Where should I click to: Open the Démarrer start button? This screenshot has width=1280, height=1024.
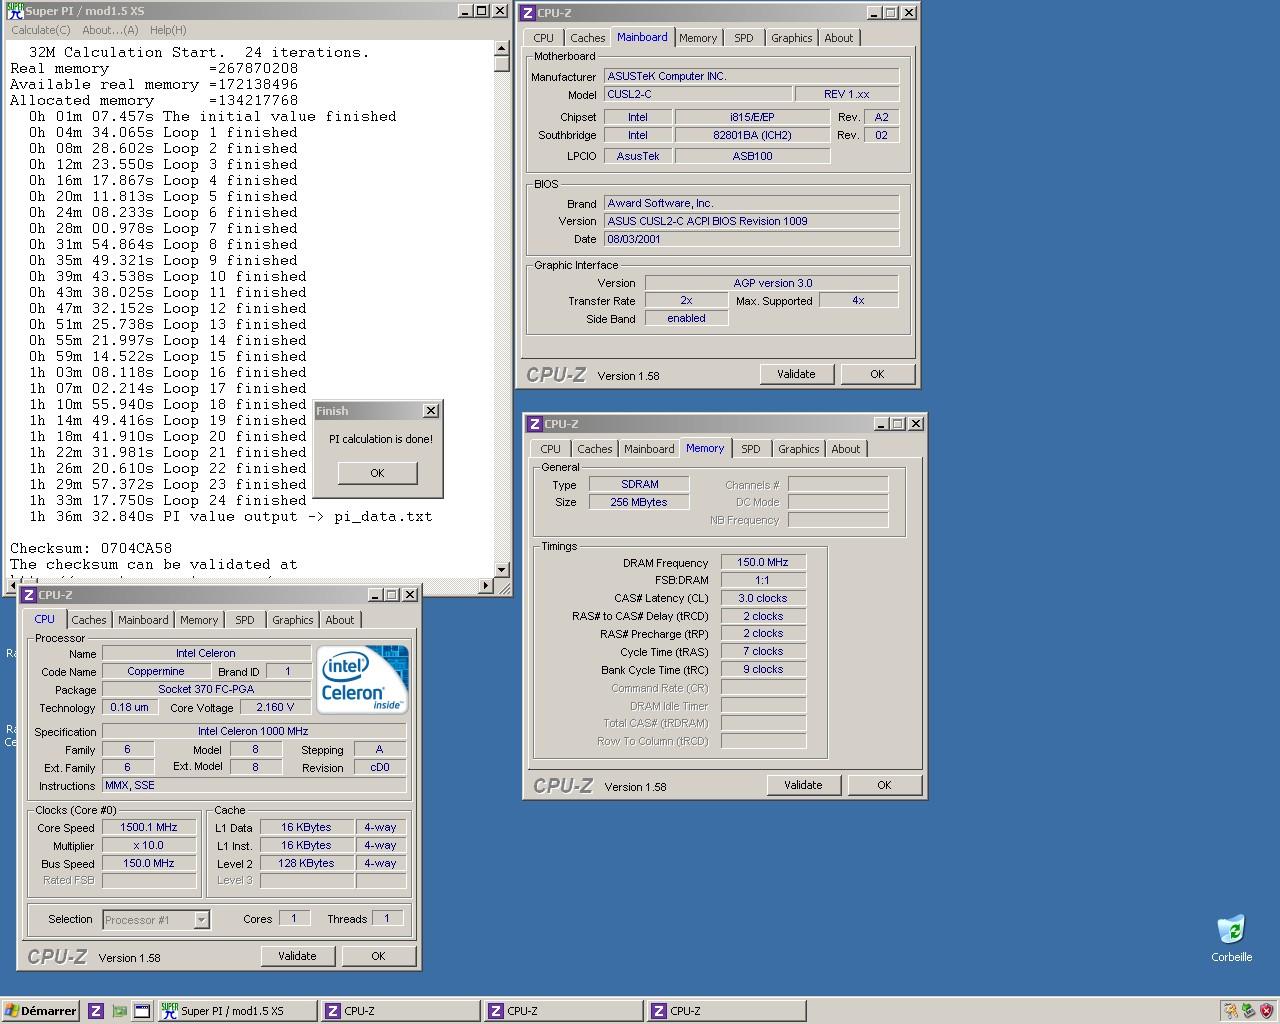click(40, 1011)
